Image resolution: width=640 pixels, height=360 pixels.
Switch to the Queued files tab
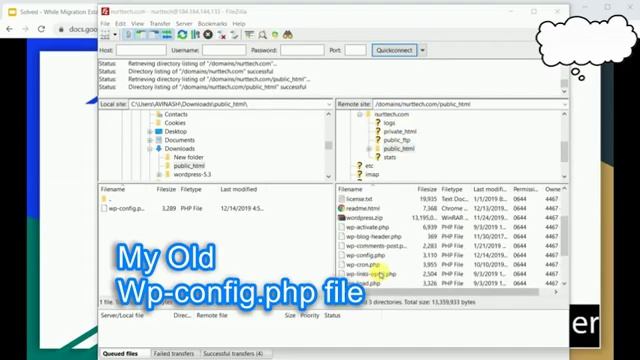pos(120,353)
